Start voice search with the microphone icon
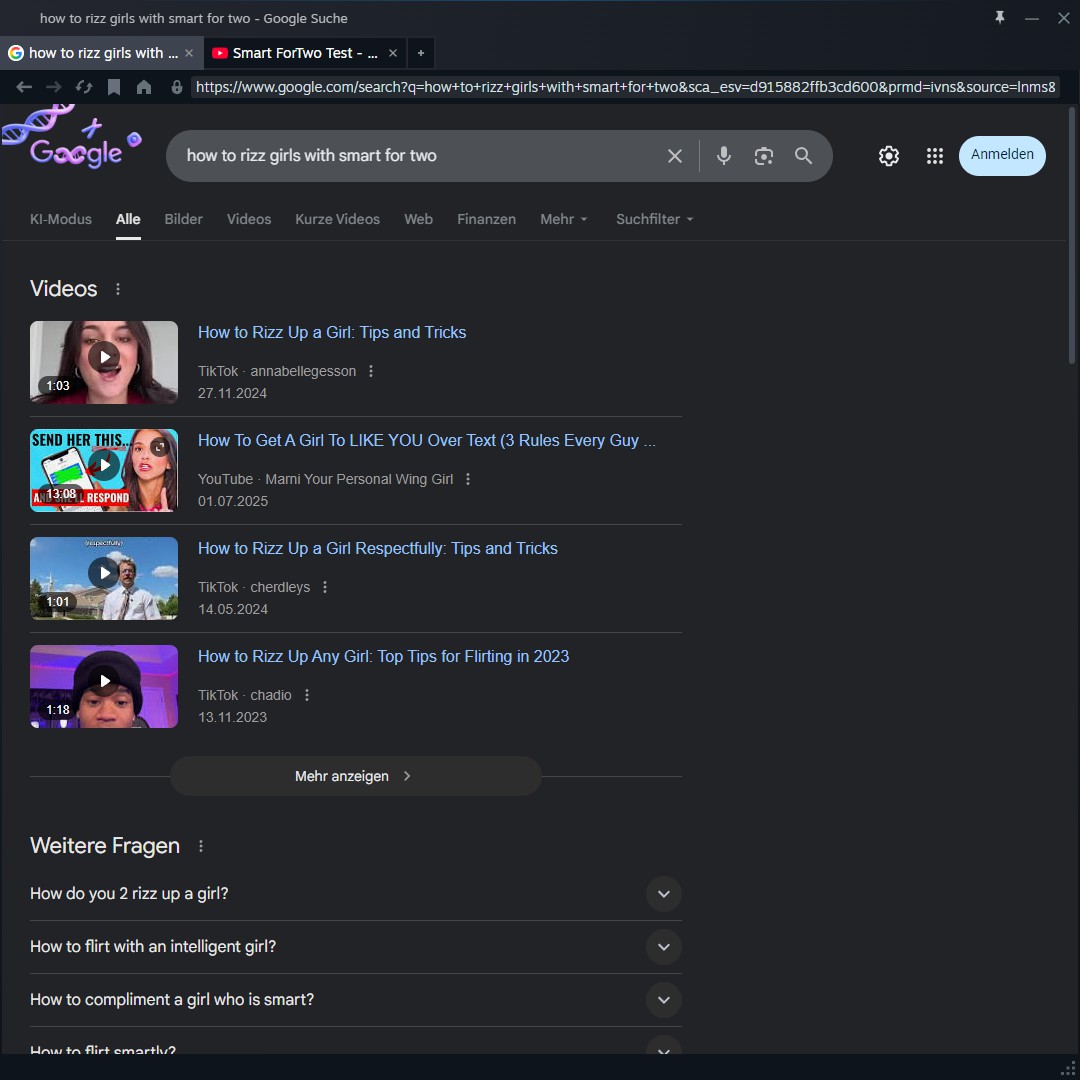The width and height of the screenshot is (1080, 1080). [x=723, y=156]
